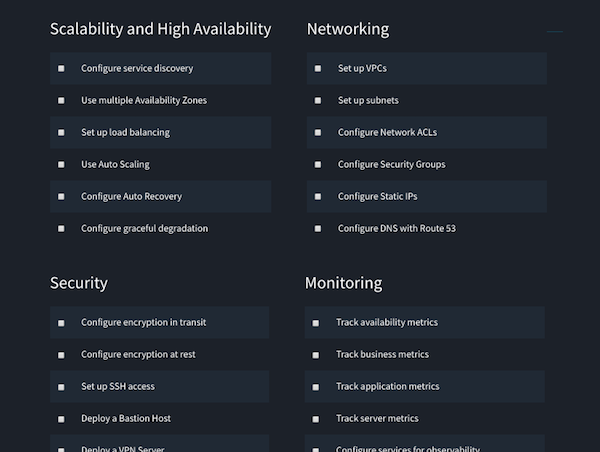Mark Configure Security Groups complete
The width and height of the screenshot is (600, 452).
[x=318, y=165]
